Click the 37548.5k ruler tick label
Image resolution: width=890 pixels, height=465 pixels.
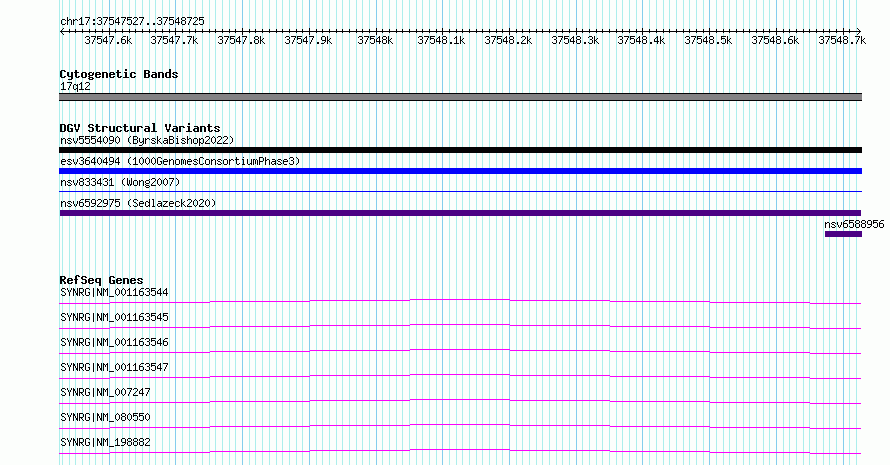[x=708, y=40]
